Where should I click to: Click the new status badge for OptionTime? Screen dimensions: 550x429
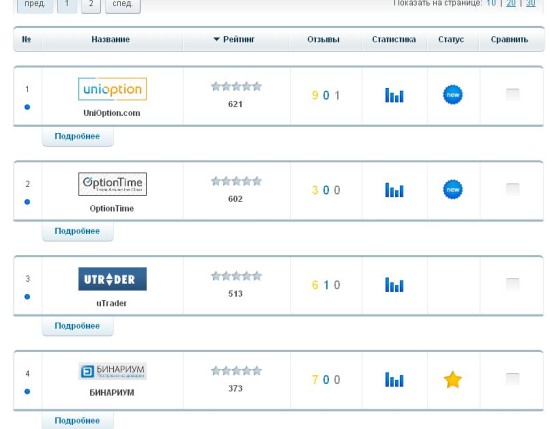(453, 189)
